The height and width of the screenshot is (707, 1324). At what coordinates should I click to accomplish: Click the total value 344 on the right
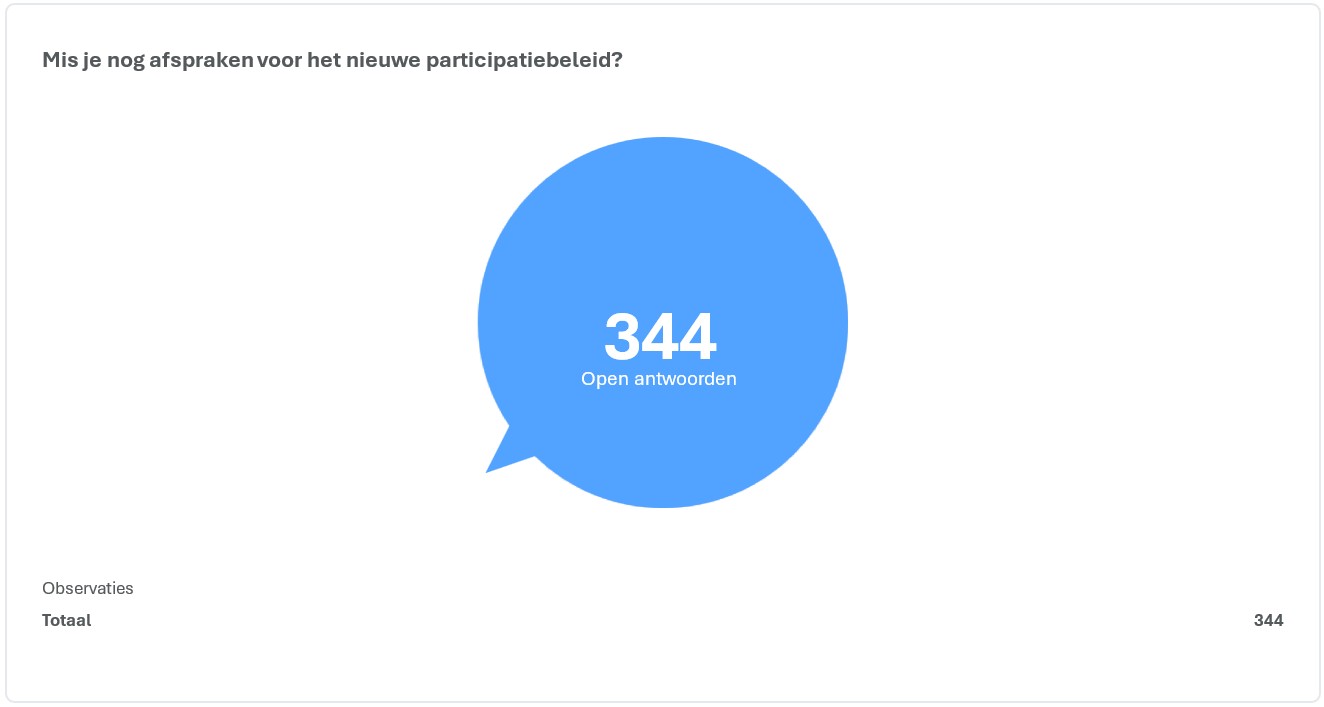(1268, 620)
